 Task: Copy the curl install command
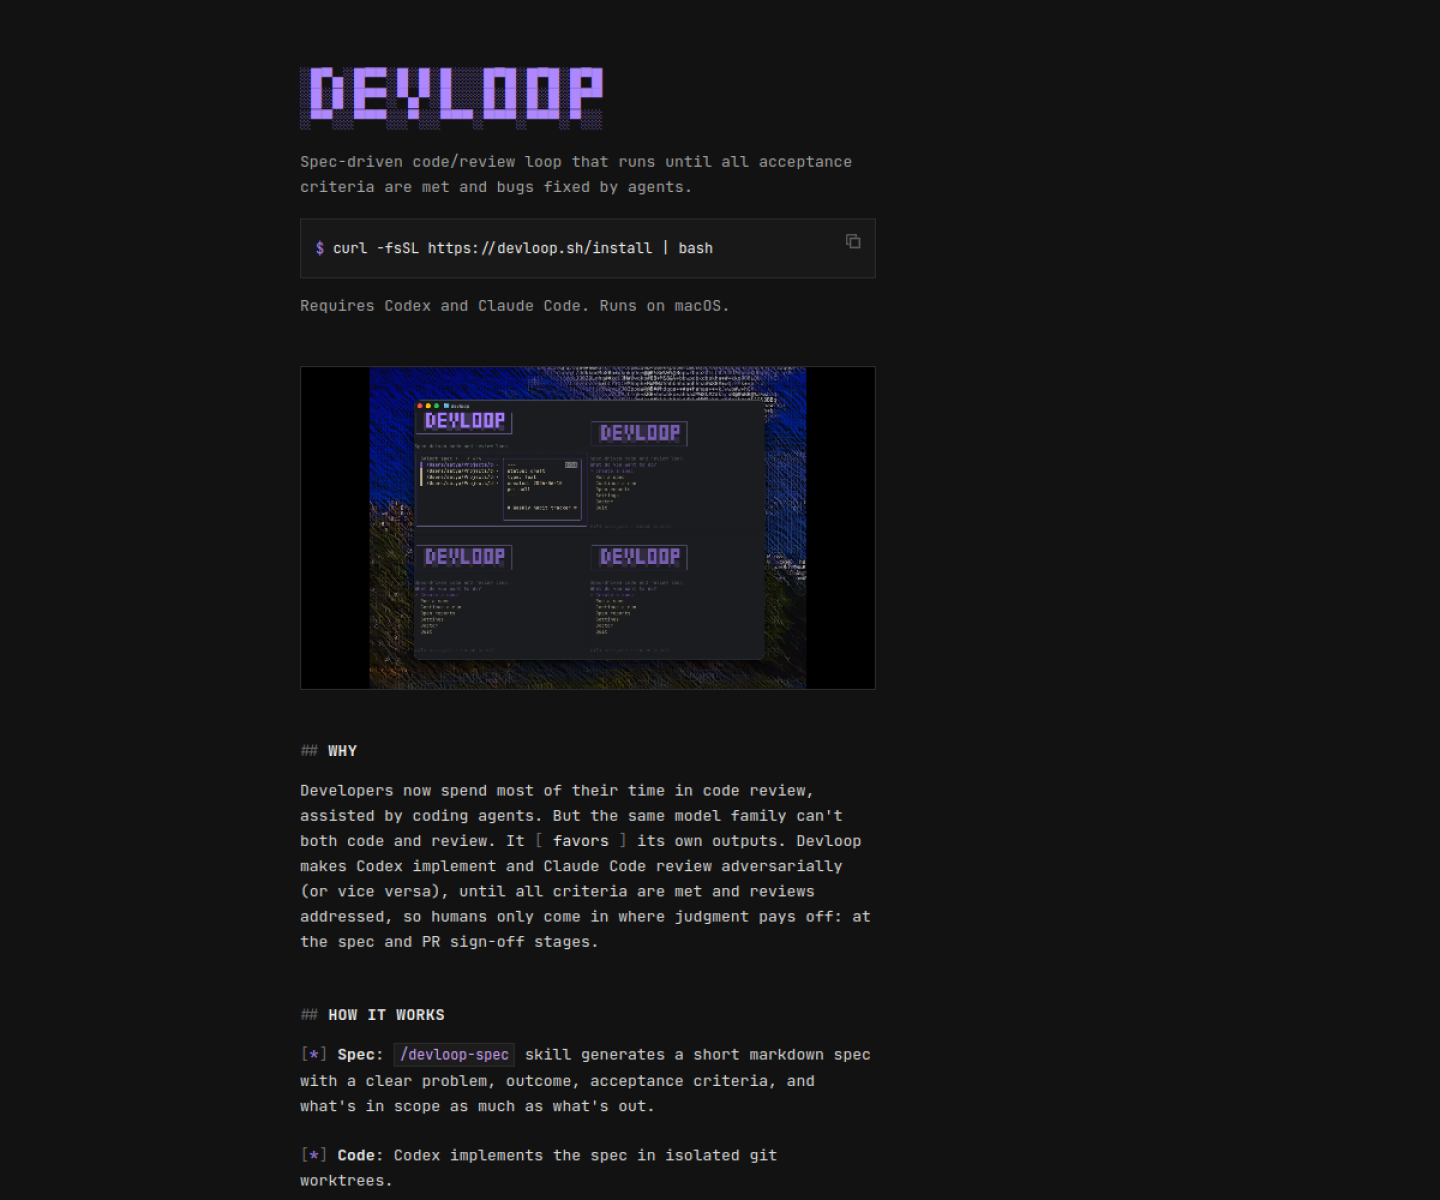point(853,241)
